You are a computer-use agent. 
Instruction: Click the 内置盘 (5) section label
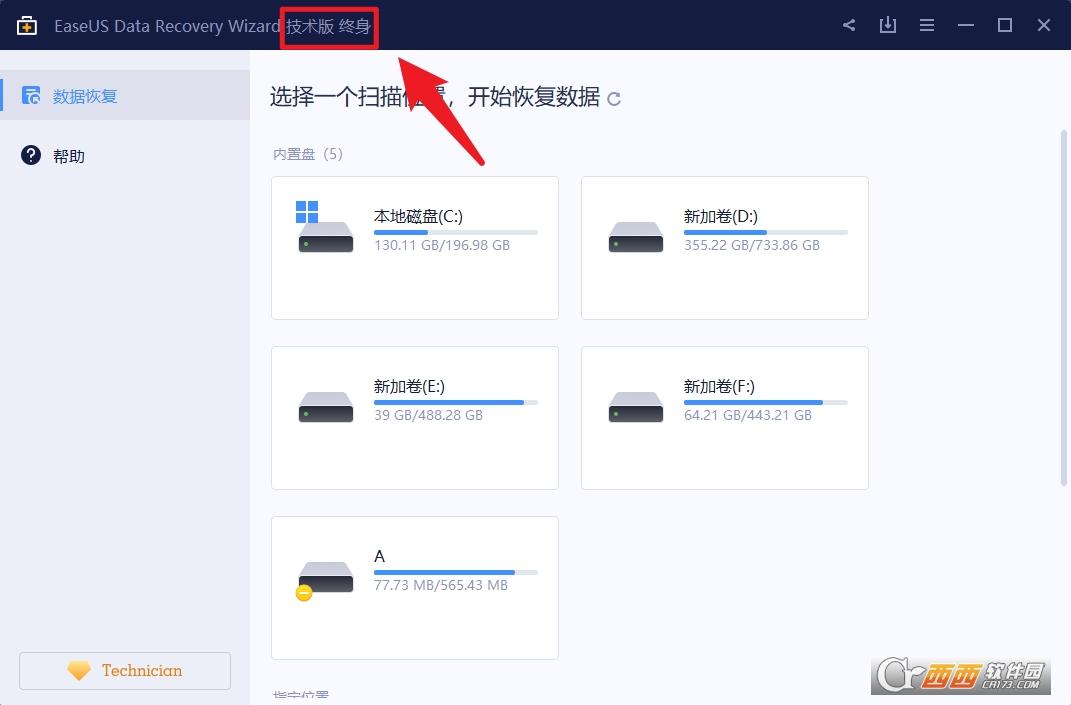click(308, 154)
